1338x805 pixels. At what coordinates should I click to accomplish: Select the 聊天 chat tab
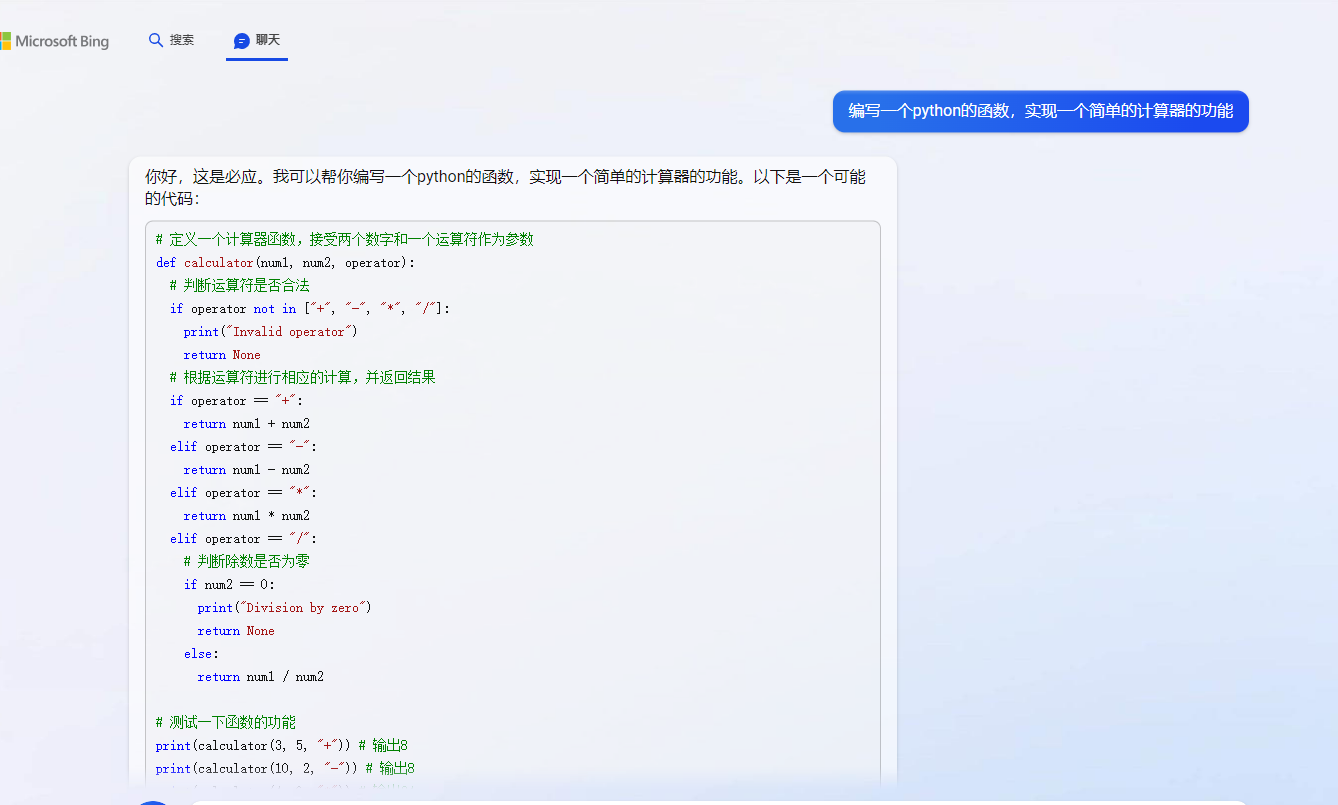tap(257, 40)
